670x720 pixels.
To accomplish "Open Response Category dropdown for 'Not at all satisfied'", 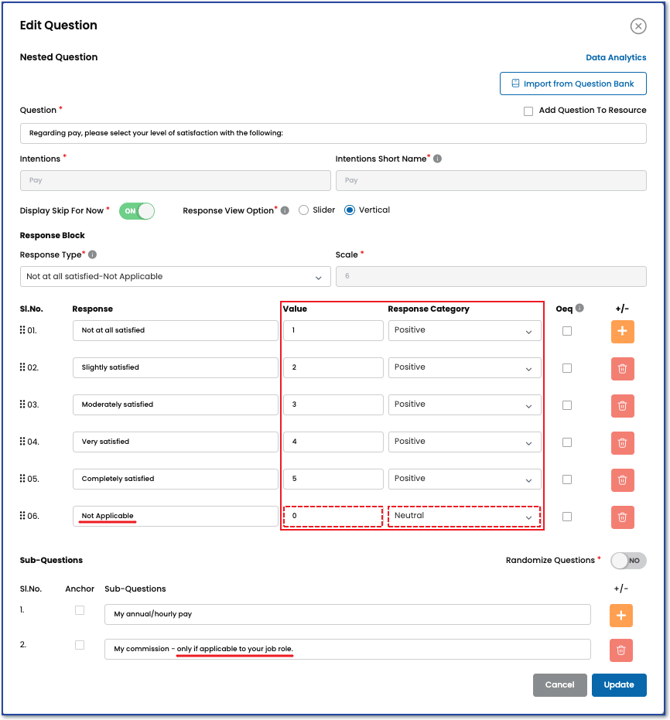I will click(x=464, y=331).
